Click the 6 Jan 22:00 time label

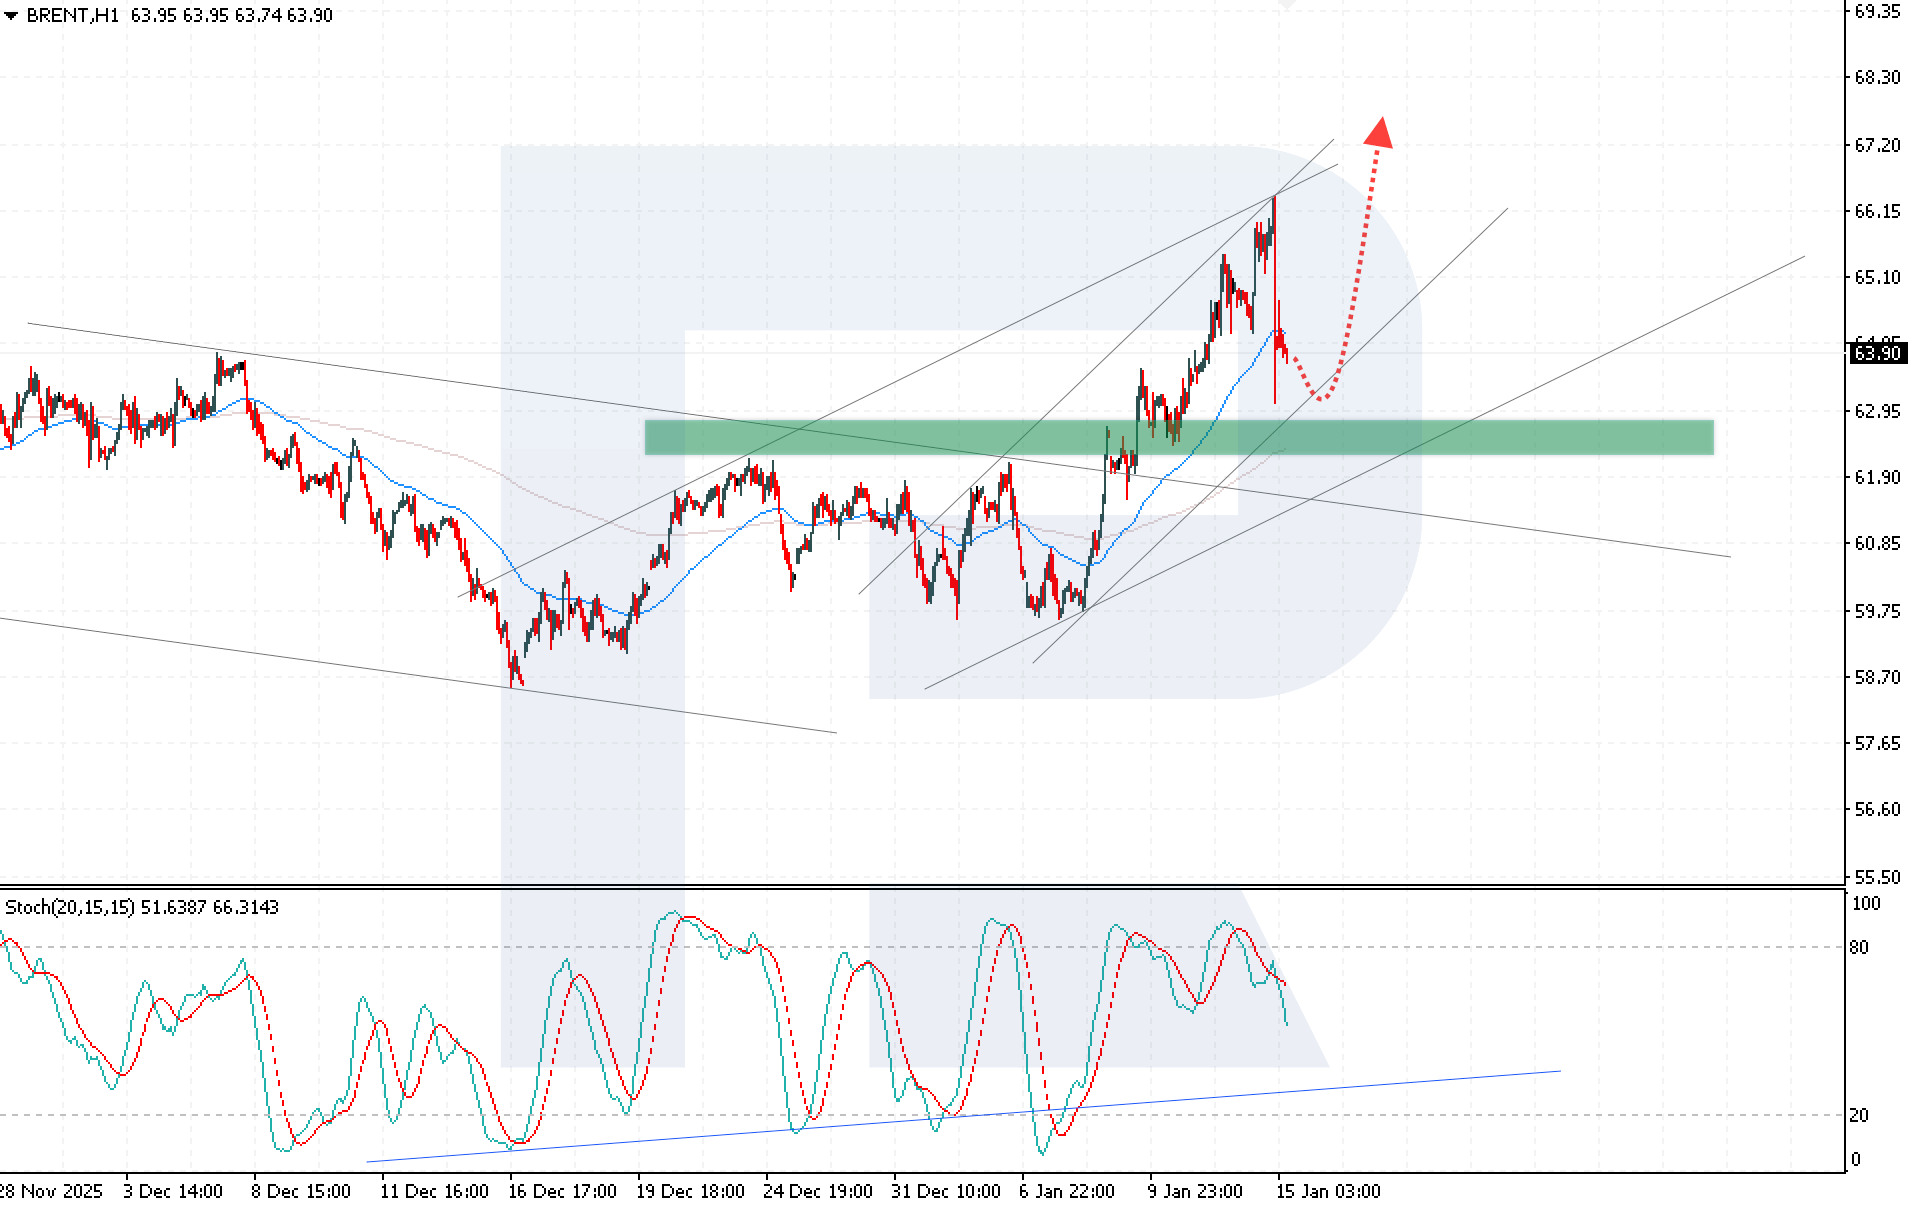(x=1066, y=1191)
